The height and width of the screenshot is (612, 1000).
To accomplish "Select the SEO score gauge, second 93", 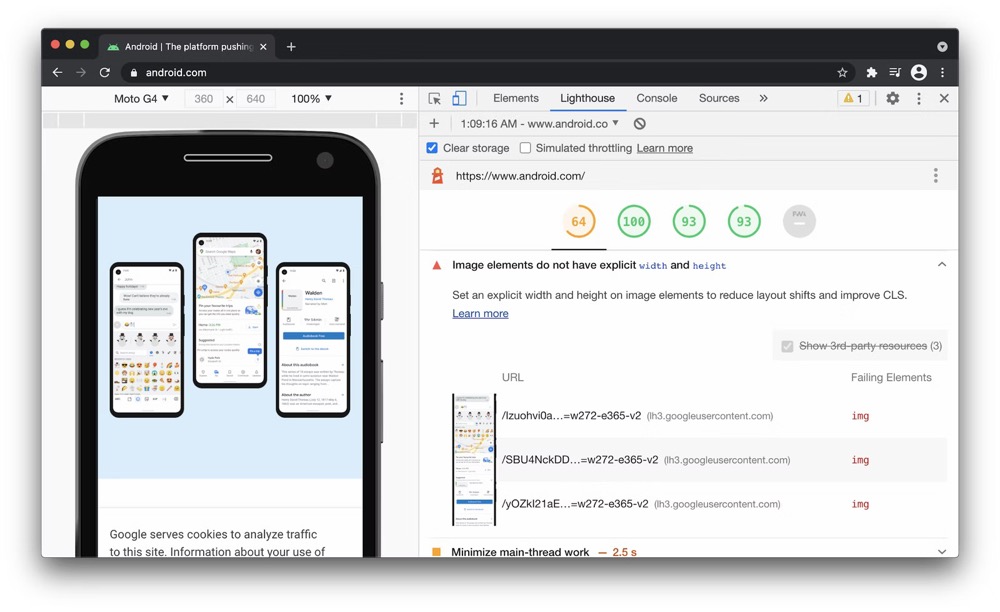I will (x=744, y=221).
